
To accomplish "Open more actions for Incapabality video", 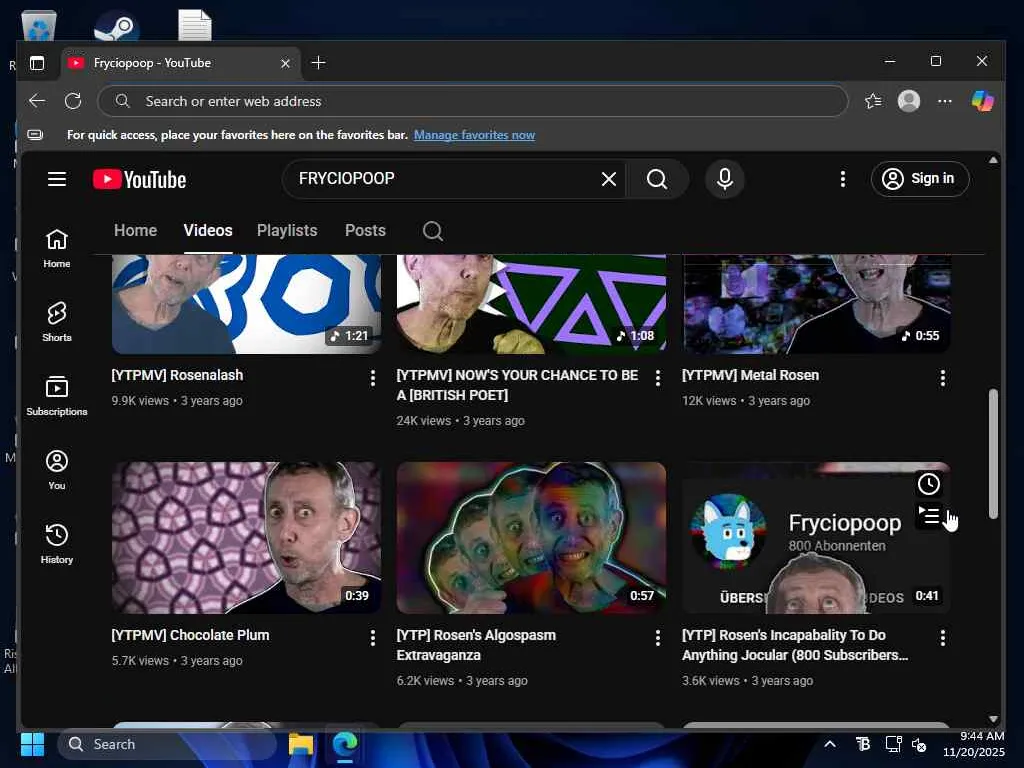I will pyautogui.click(x=942, y=637).
